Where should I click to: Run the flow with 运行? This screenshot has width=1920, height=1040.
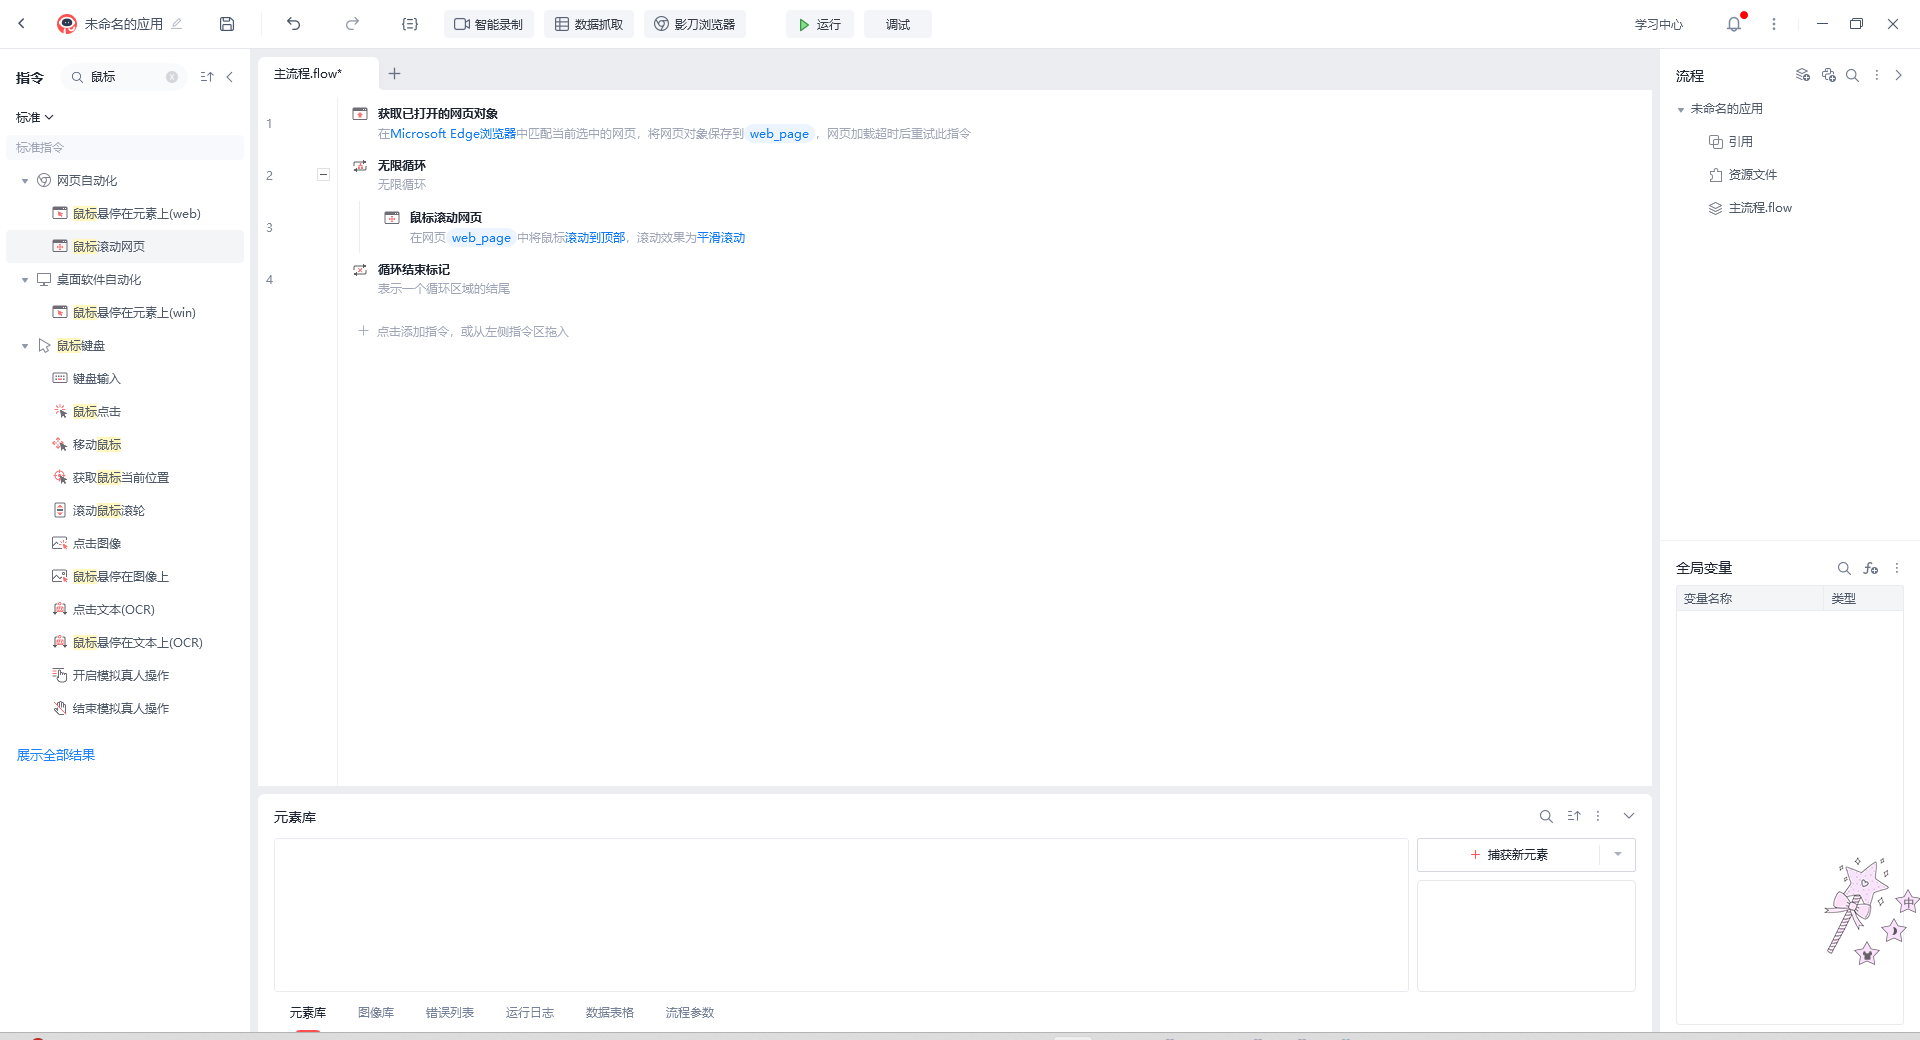coord(820,24)
